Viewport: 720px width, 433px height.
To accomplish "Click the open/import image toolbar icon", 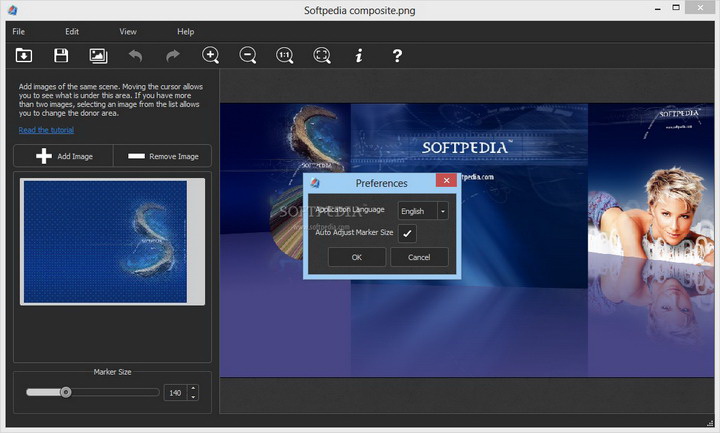I will point(23,56).
